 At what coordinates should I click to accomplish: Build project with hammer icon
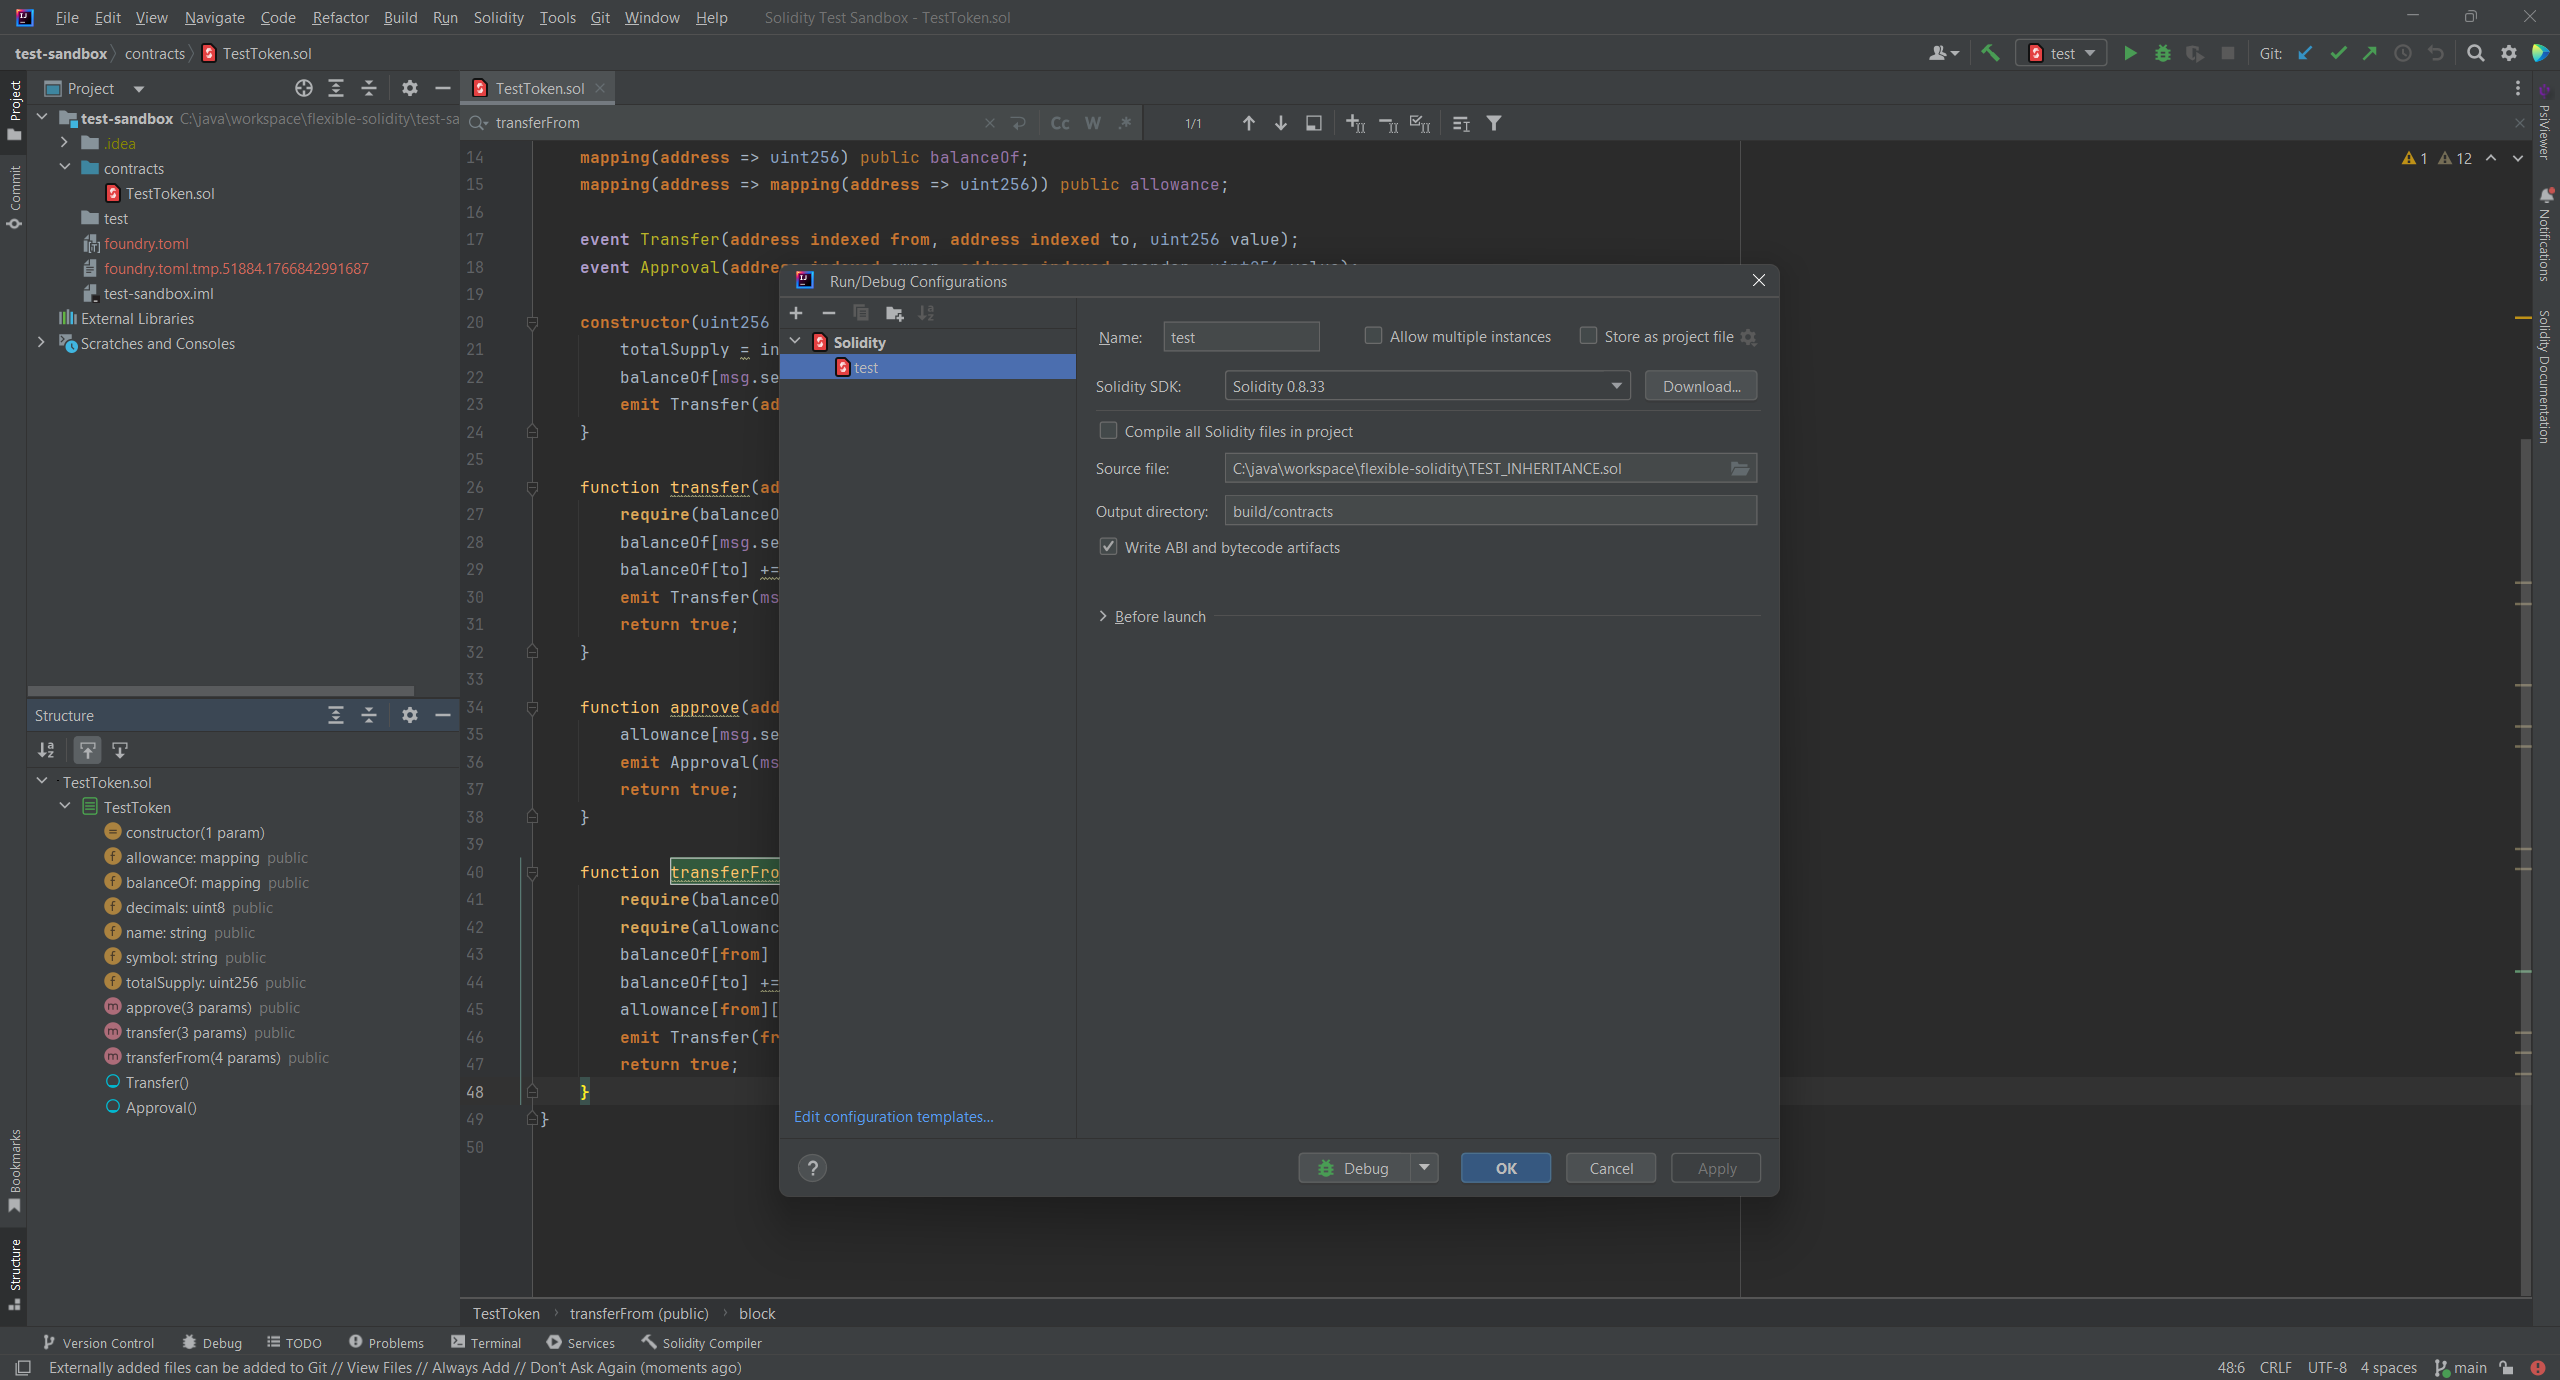1990,53
